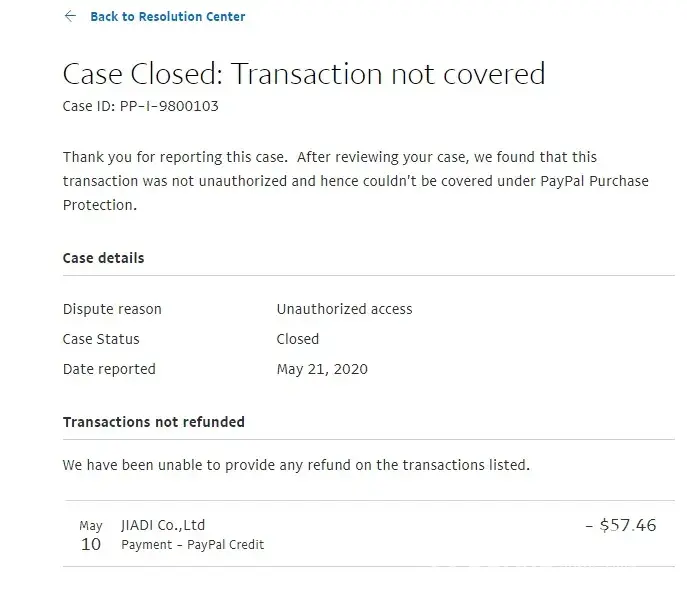Image resolution: width=687 pixels, height=591 pixels.
Task: Click the $57.46 transaction amount
Action: coord(621,525)
